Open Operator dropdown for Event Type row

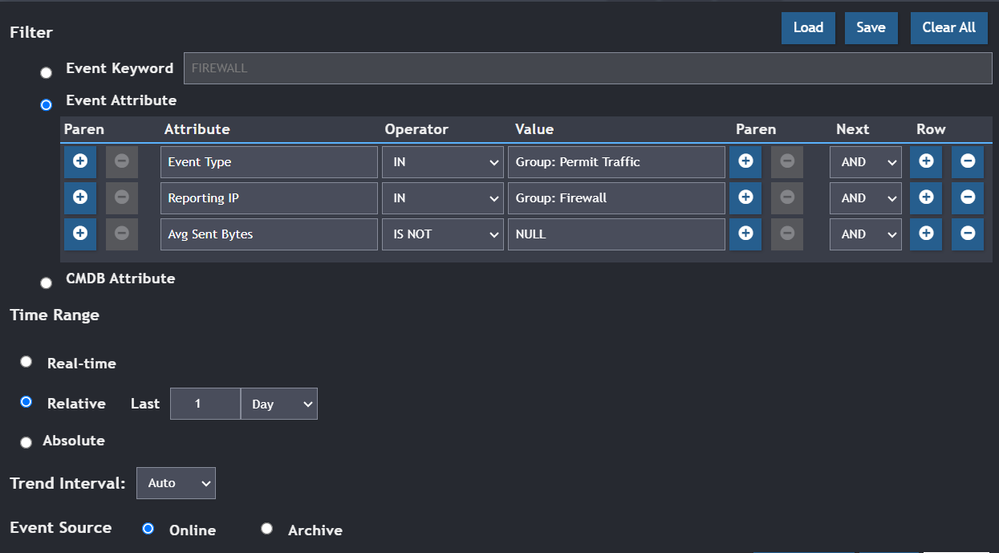pyautogui.click(x=441, y=162)
